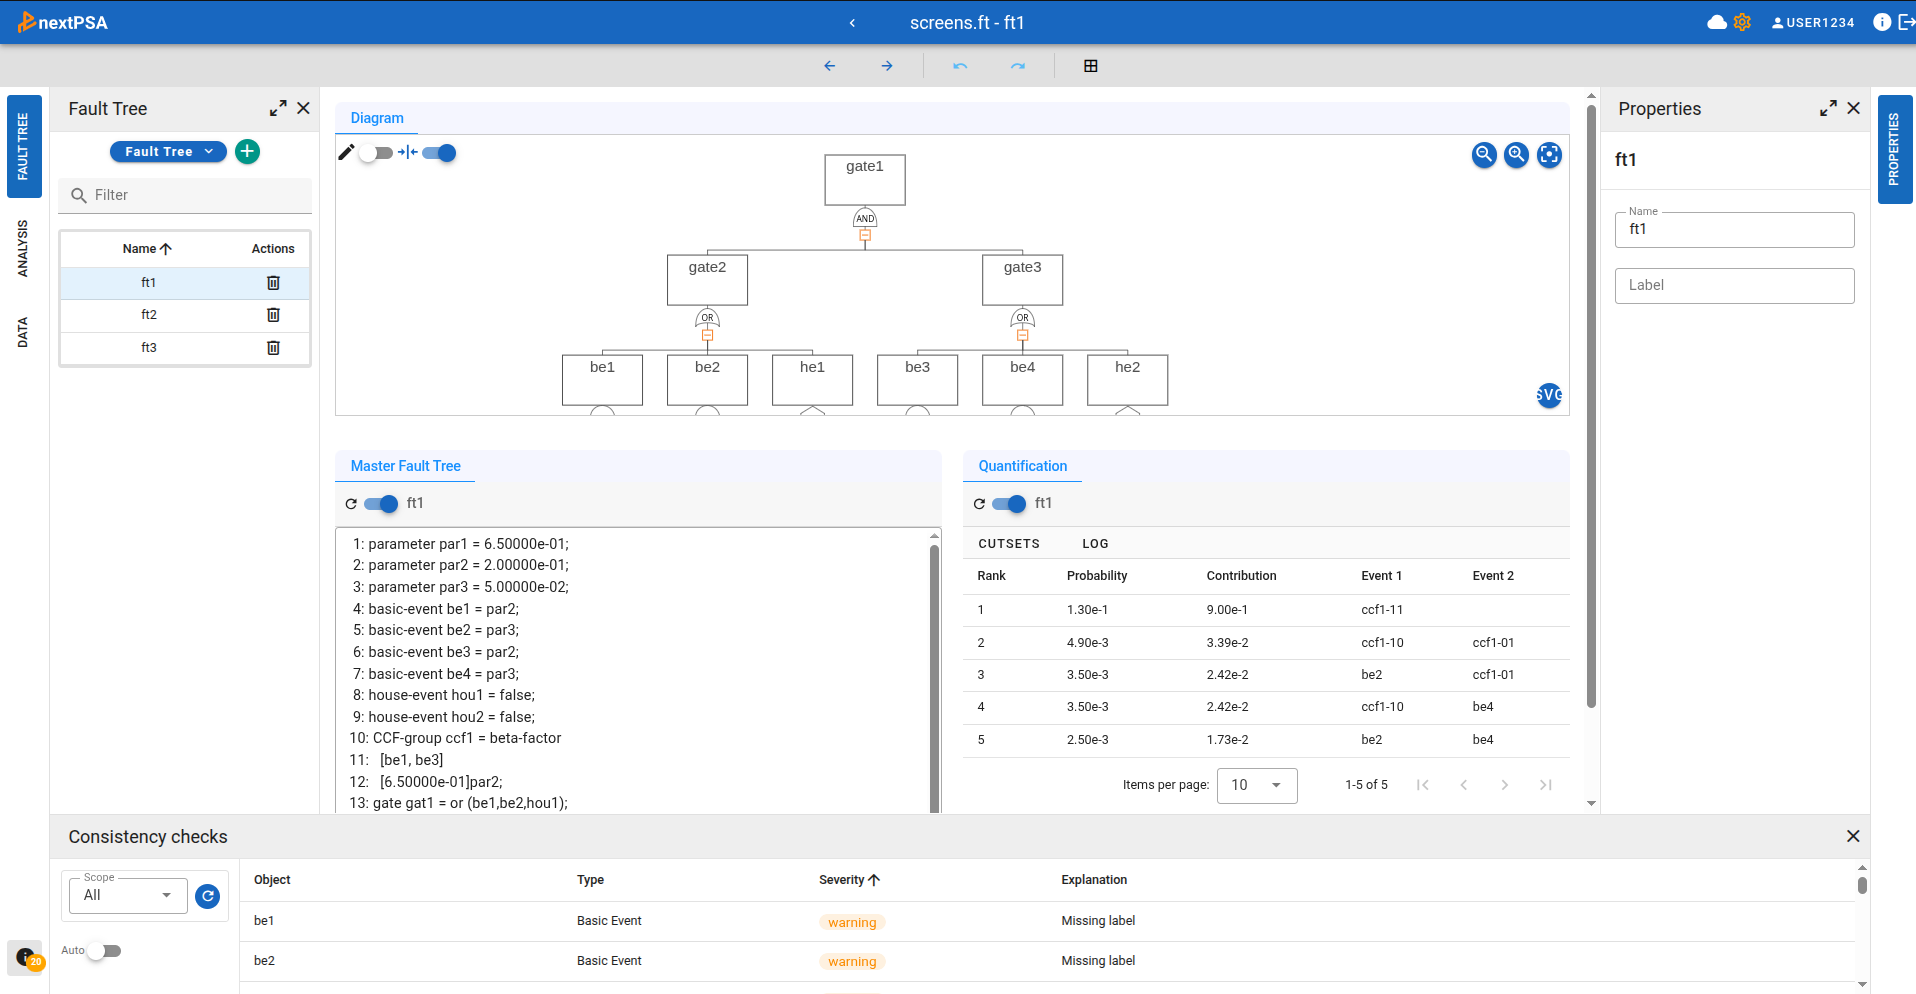Disable the ft1 toggle in Quantification panel
Viewport: 1916px width, 994px height.
(x=1008, y=504)
